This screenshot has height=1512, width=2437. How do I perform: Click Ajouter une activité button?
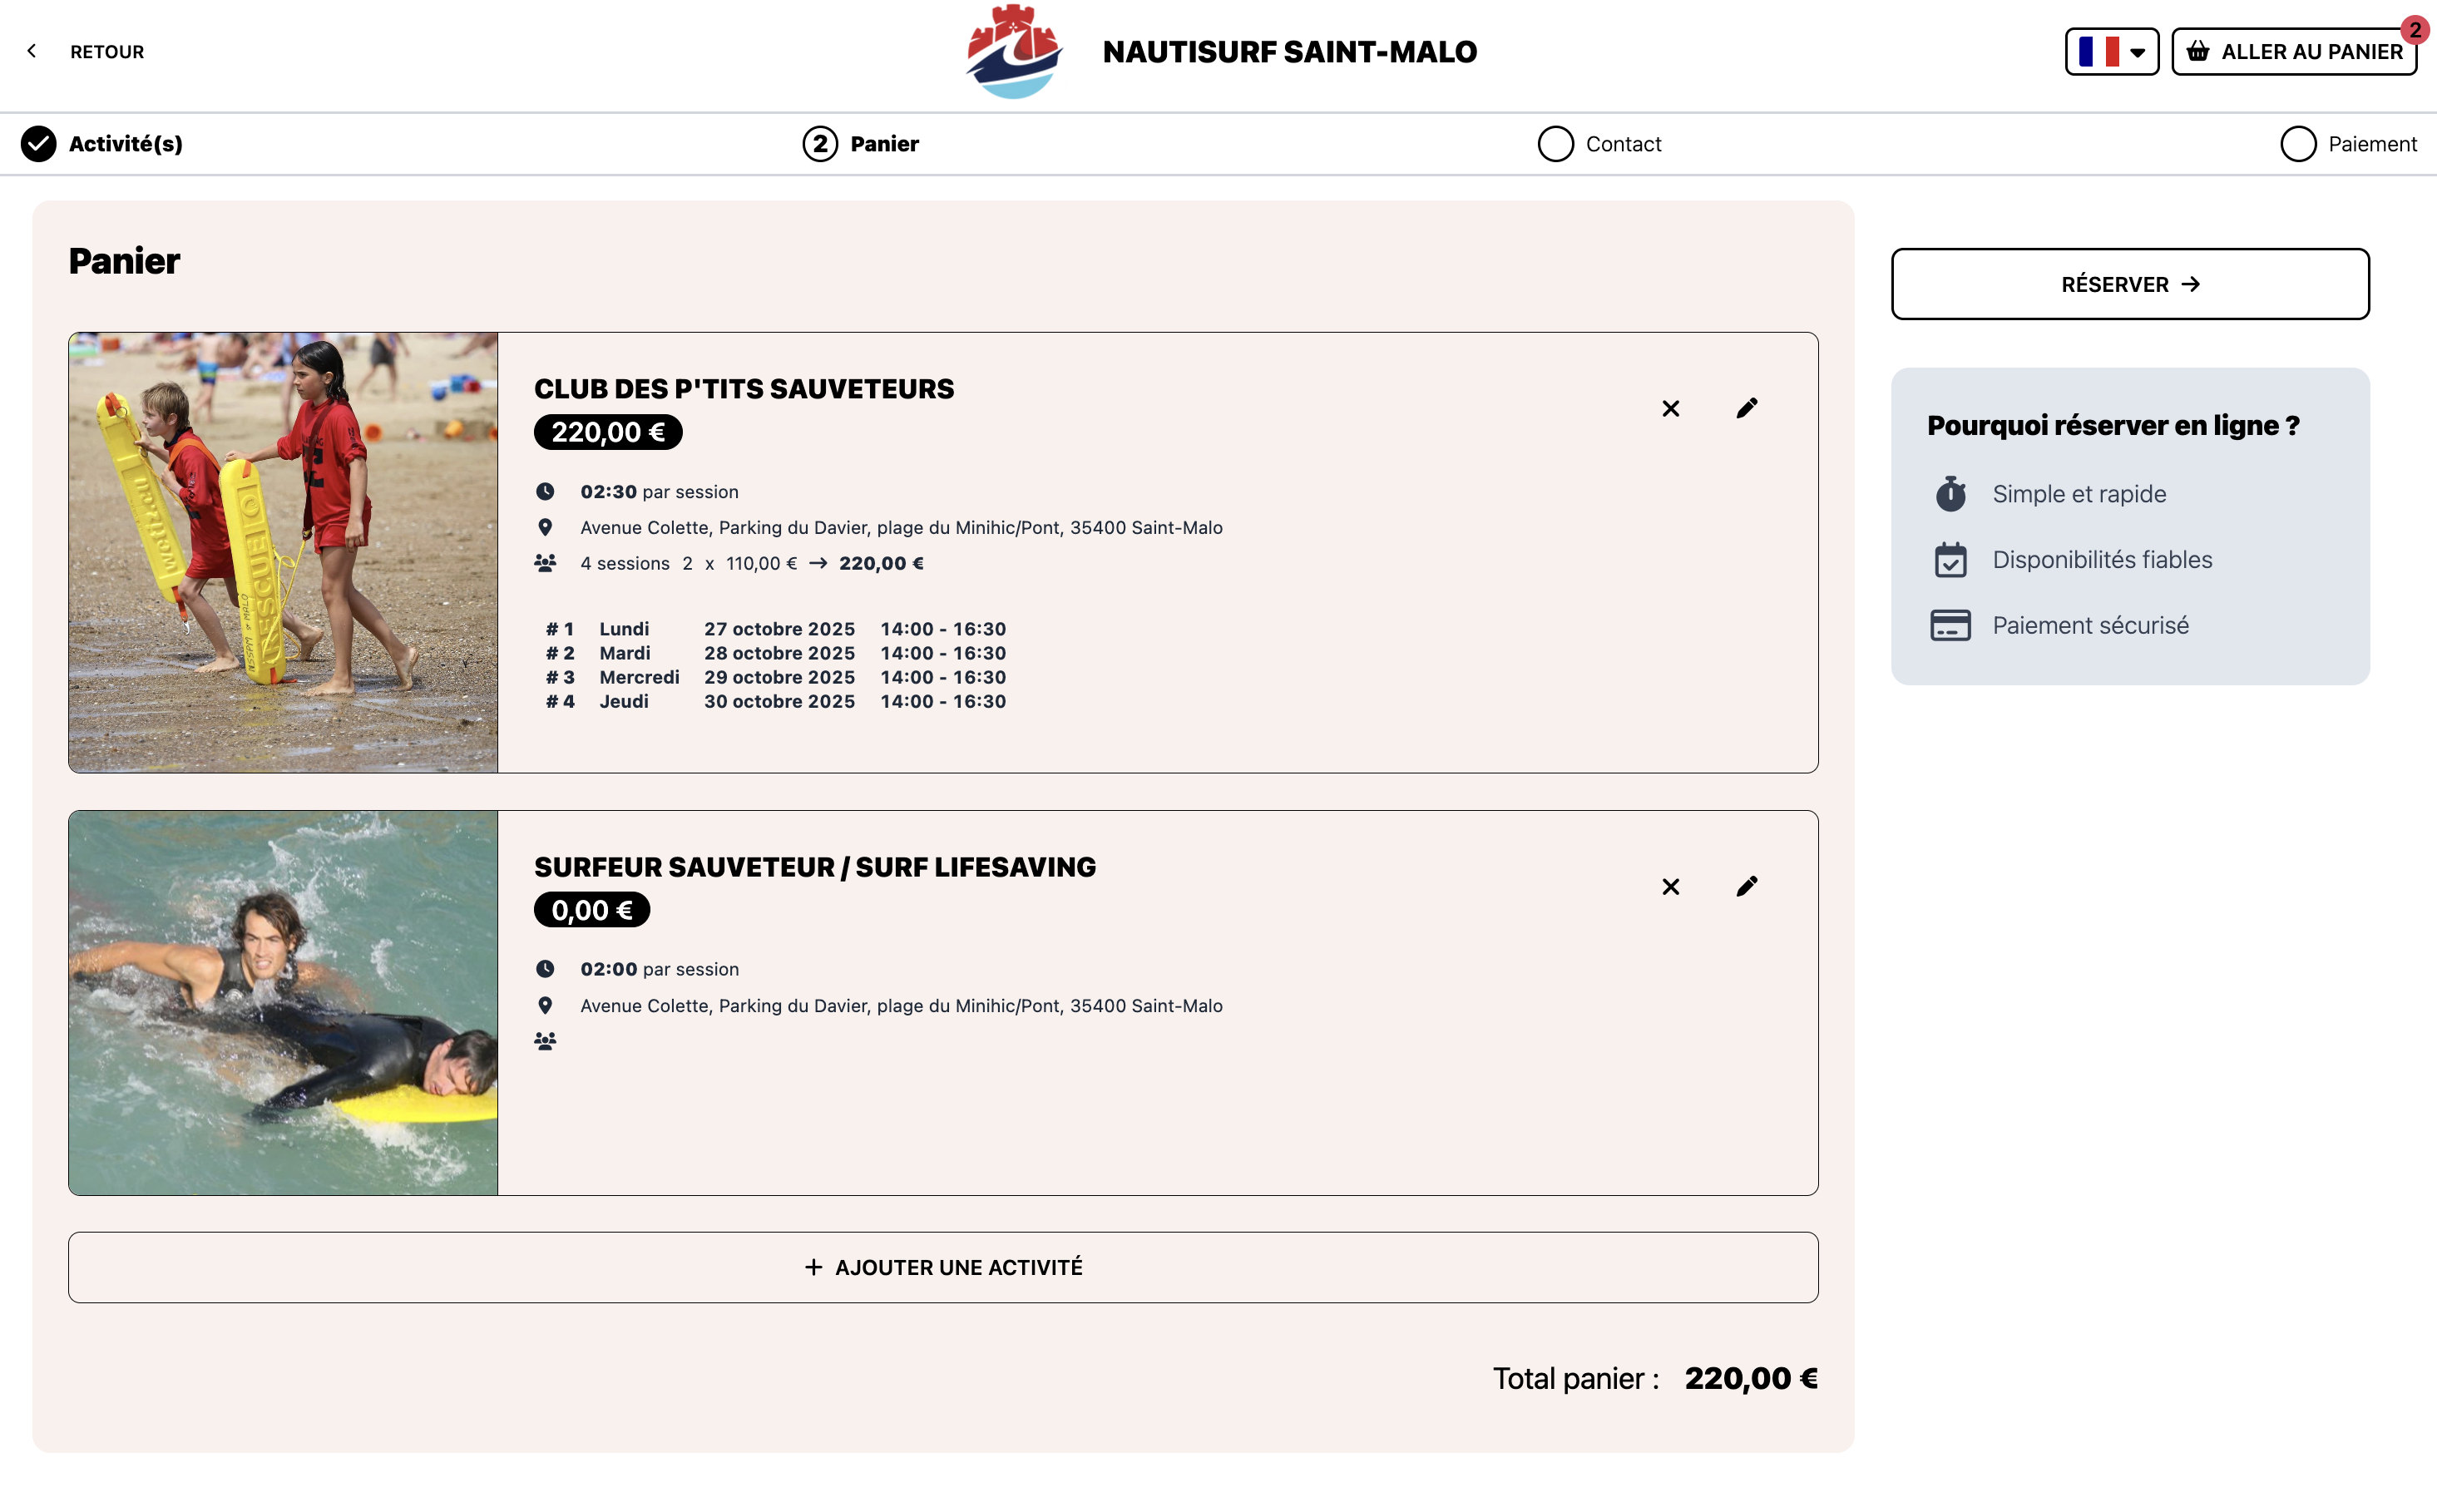click(x=943, y=1267)
